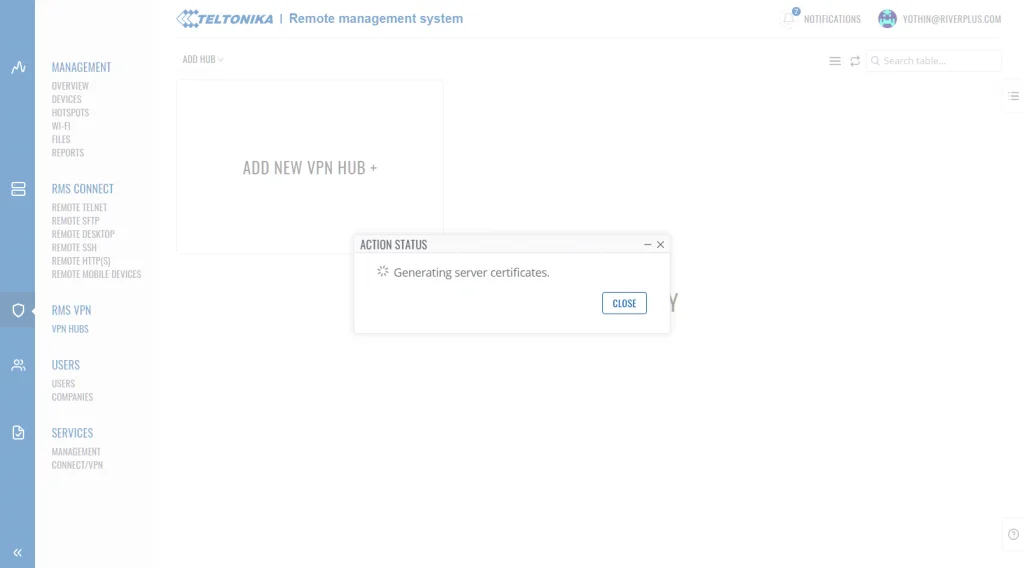Close the Action Status dialog with X
The height and width of the screenshot is (568, 1024).
click(x=660, y=245)
